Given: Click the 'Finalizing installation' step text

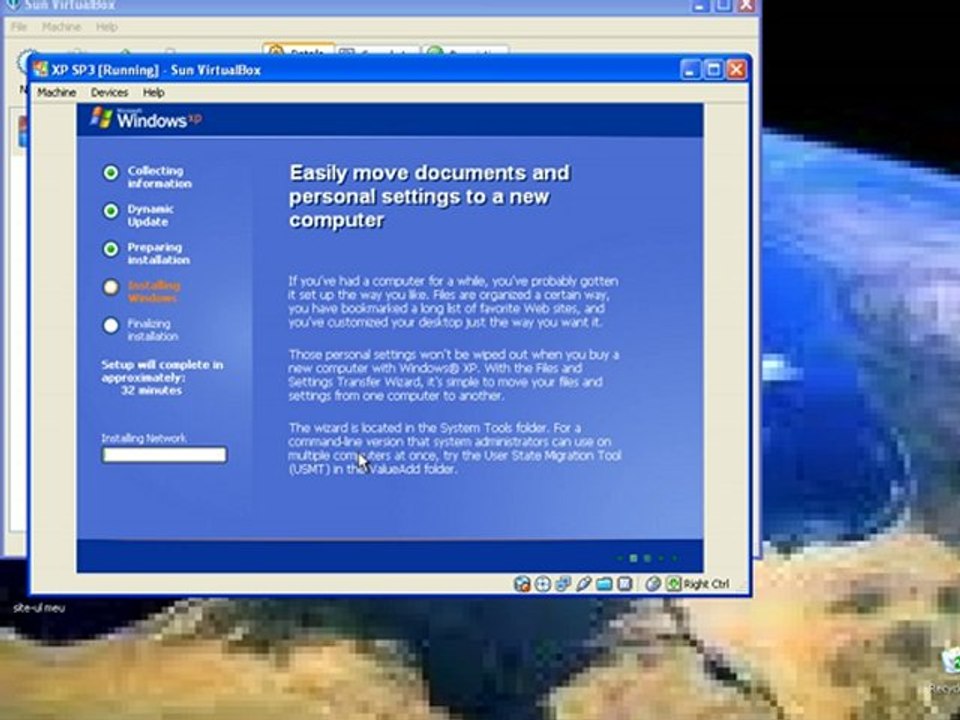Looking at the screenshot, I should [x=152, y=330].
